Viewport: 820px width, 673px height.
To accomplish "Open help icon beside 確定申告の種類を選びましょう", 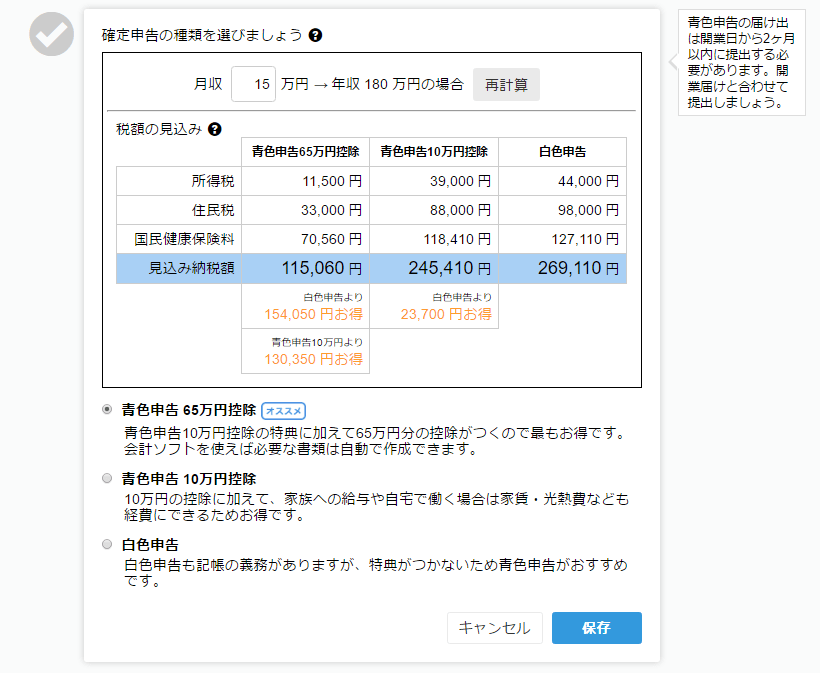I will [315, 35].
